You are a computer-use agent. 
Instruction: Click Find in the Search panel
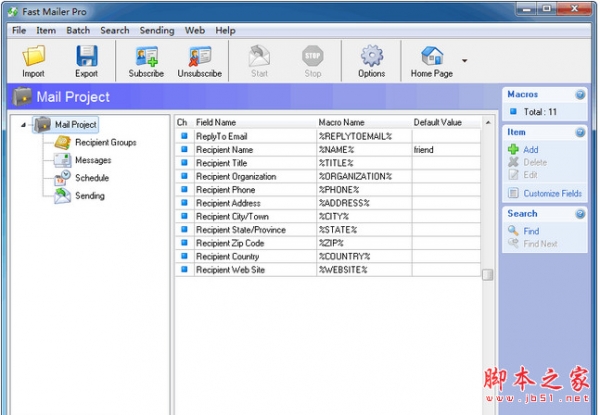click(x=531, y=231)
